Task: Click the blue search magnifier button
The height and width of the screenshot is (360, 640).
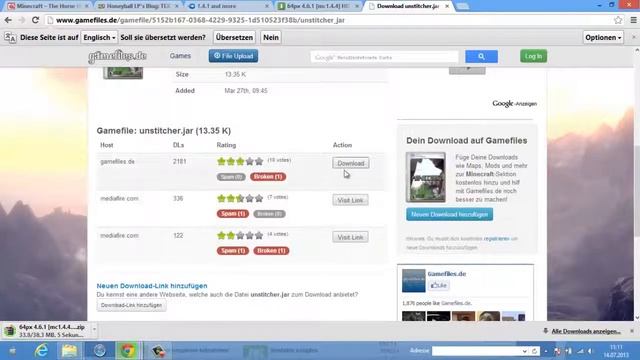Action: 481,56
